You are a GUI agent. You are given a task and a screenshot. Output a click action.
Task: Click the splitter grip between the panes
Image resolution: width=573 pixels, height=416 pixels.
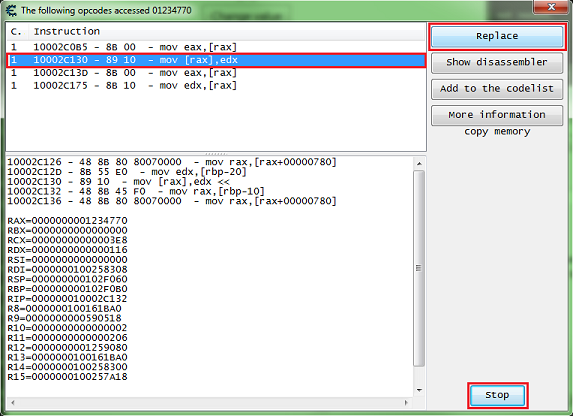216,154
